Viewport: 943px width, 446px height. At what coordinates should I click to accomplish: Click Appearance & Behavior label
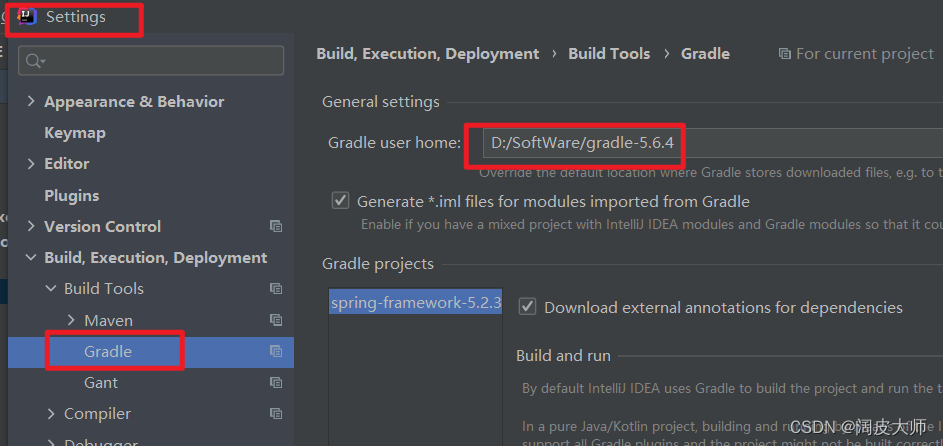(x=134, y=102)
